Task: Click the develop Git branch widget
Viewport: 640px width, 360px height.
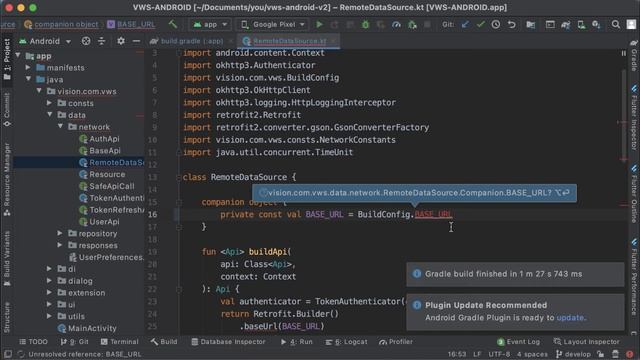Action: (573, 354)
